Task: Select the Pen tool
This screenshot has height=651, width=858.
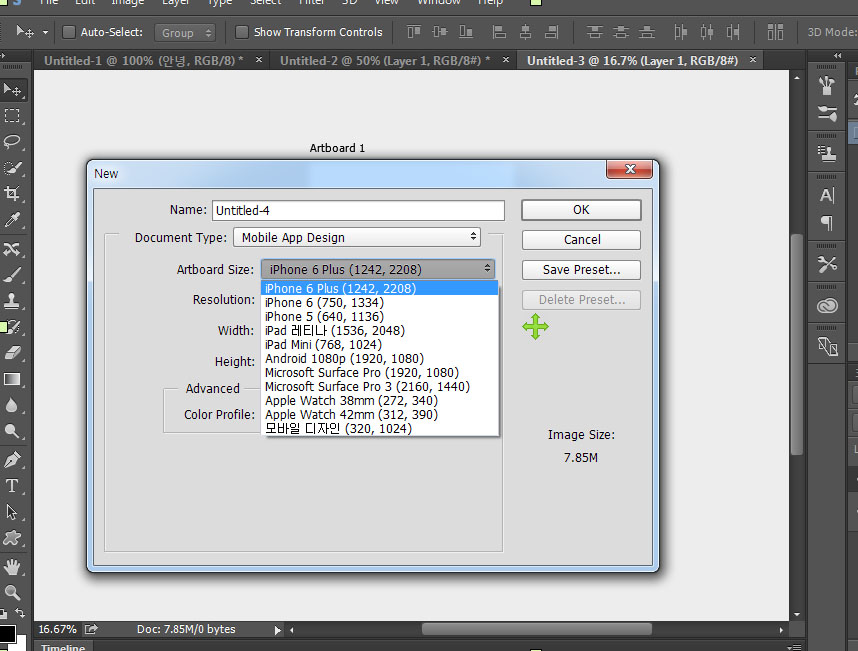Action: (13, 459)
